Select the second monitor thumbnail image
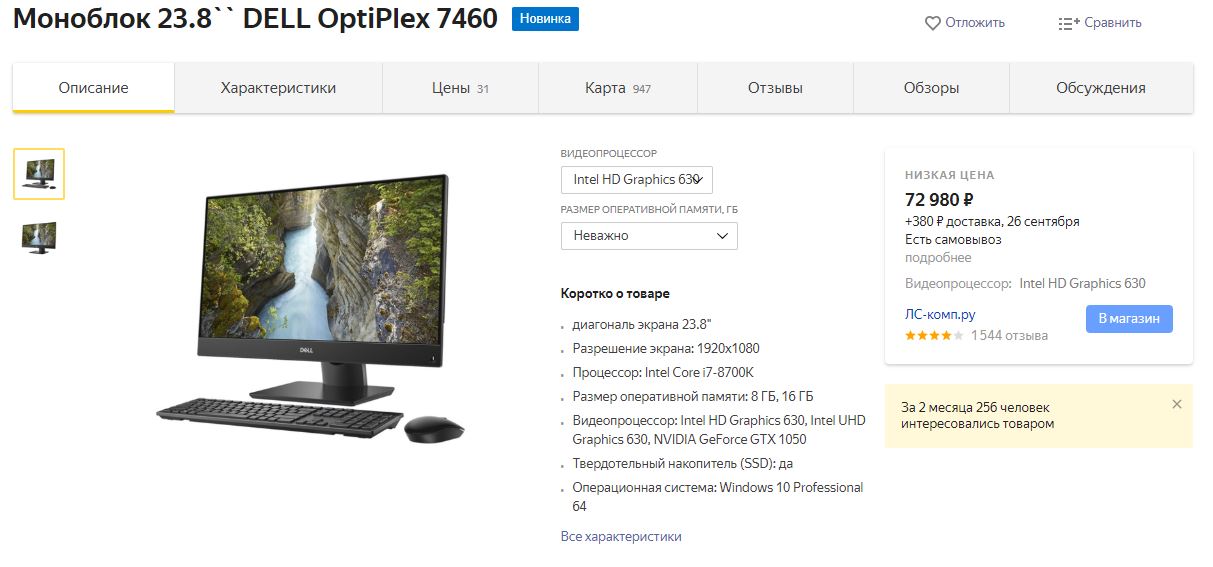Viewport: 1213px width, 567px height. point(39,237)
